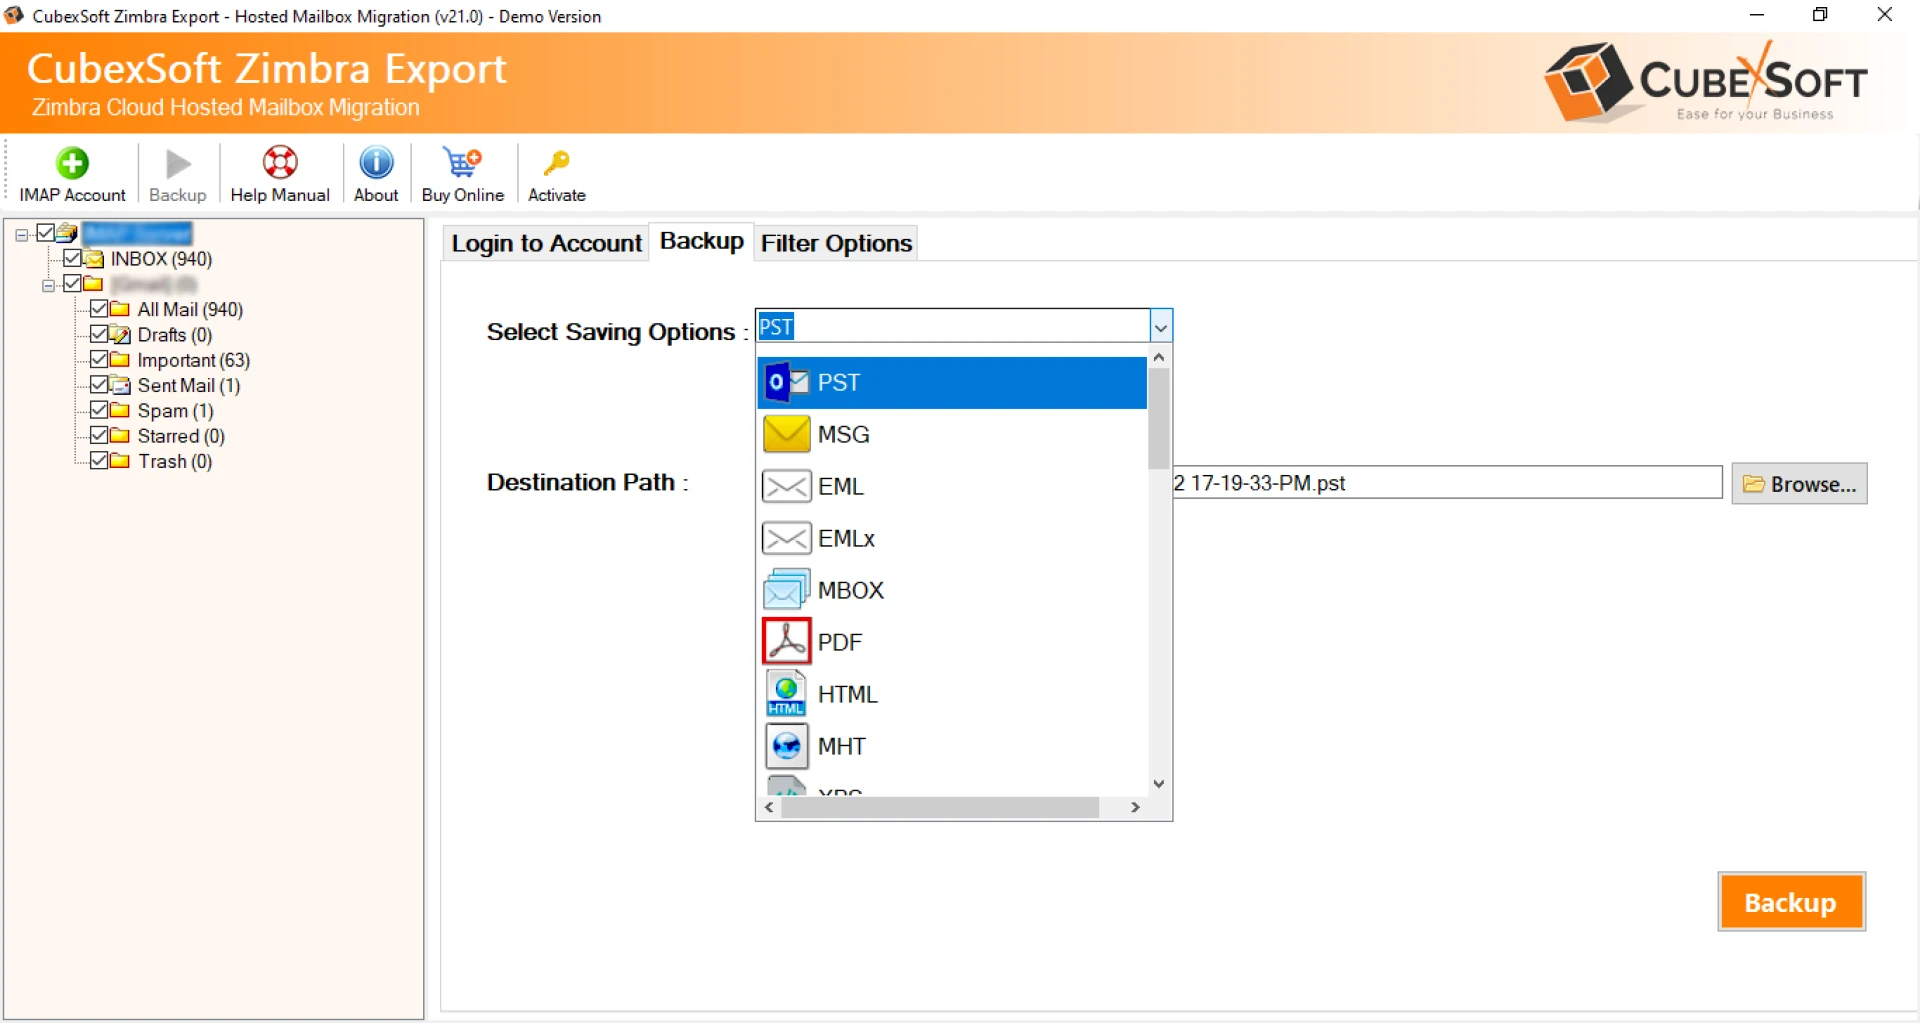Image resolution: width=1920 pixels, height=1023 pixels.
Task: Collapse the top-level account tree node
Action: click(x=21, y=232)
